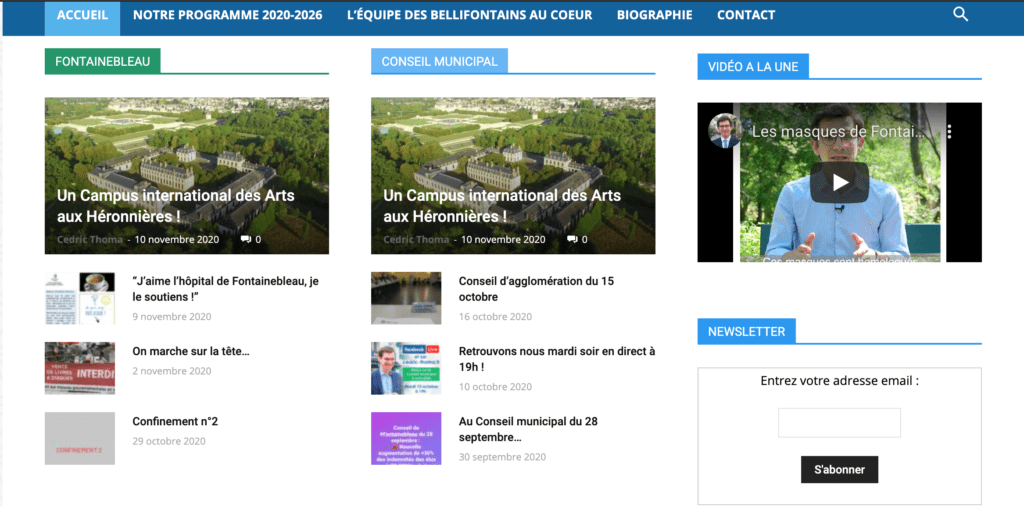Click "10 novembre 2020" in Fontainebleau featured post
This screenshot has width=1024, height=506.
click(x=177, y=240)
